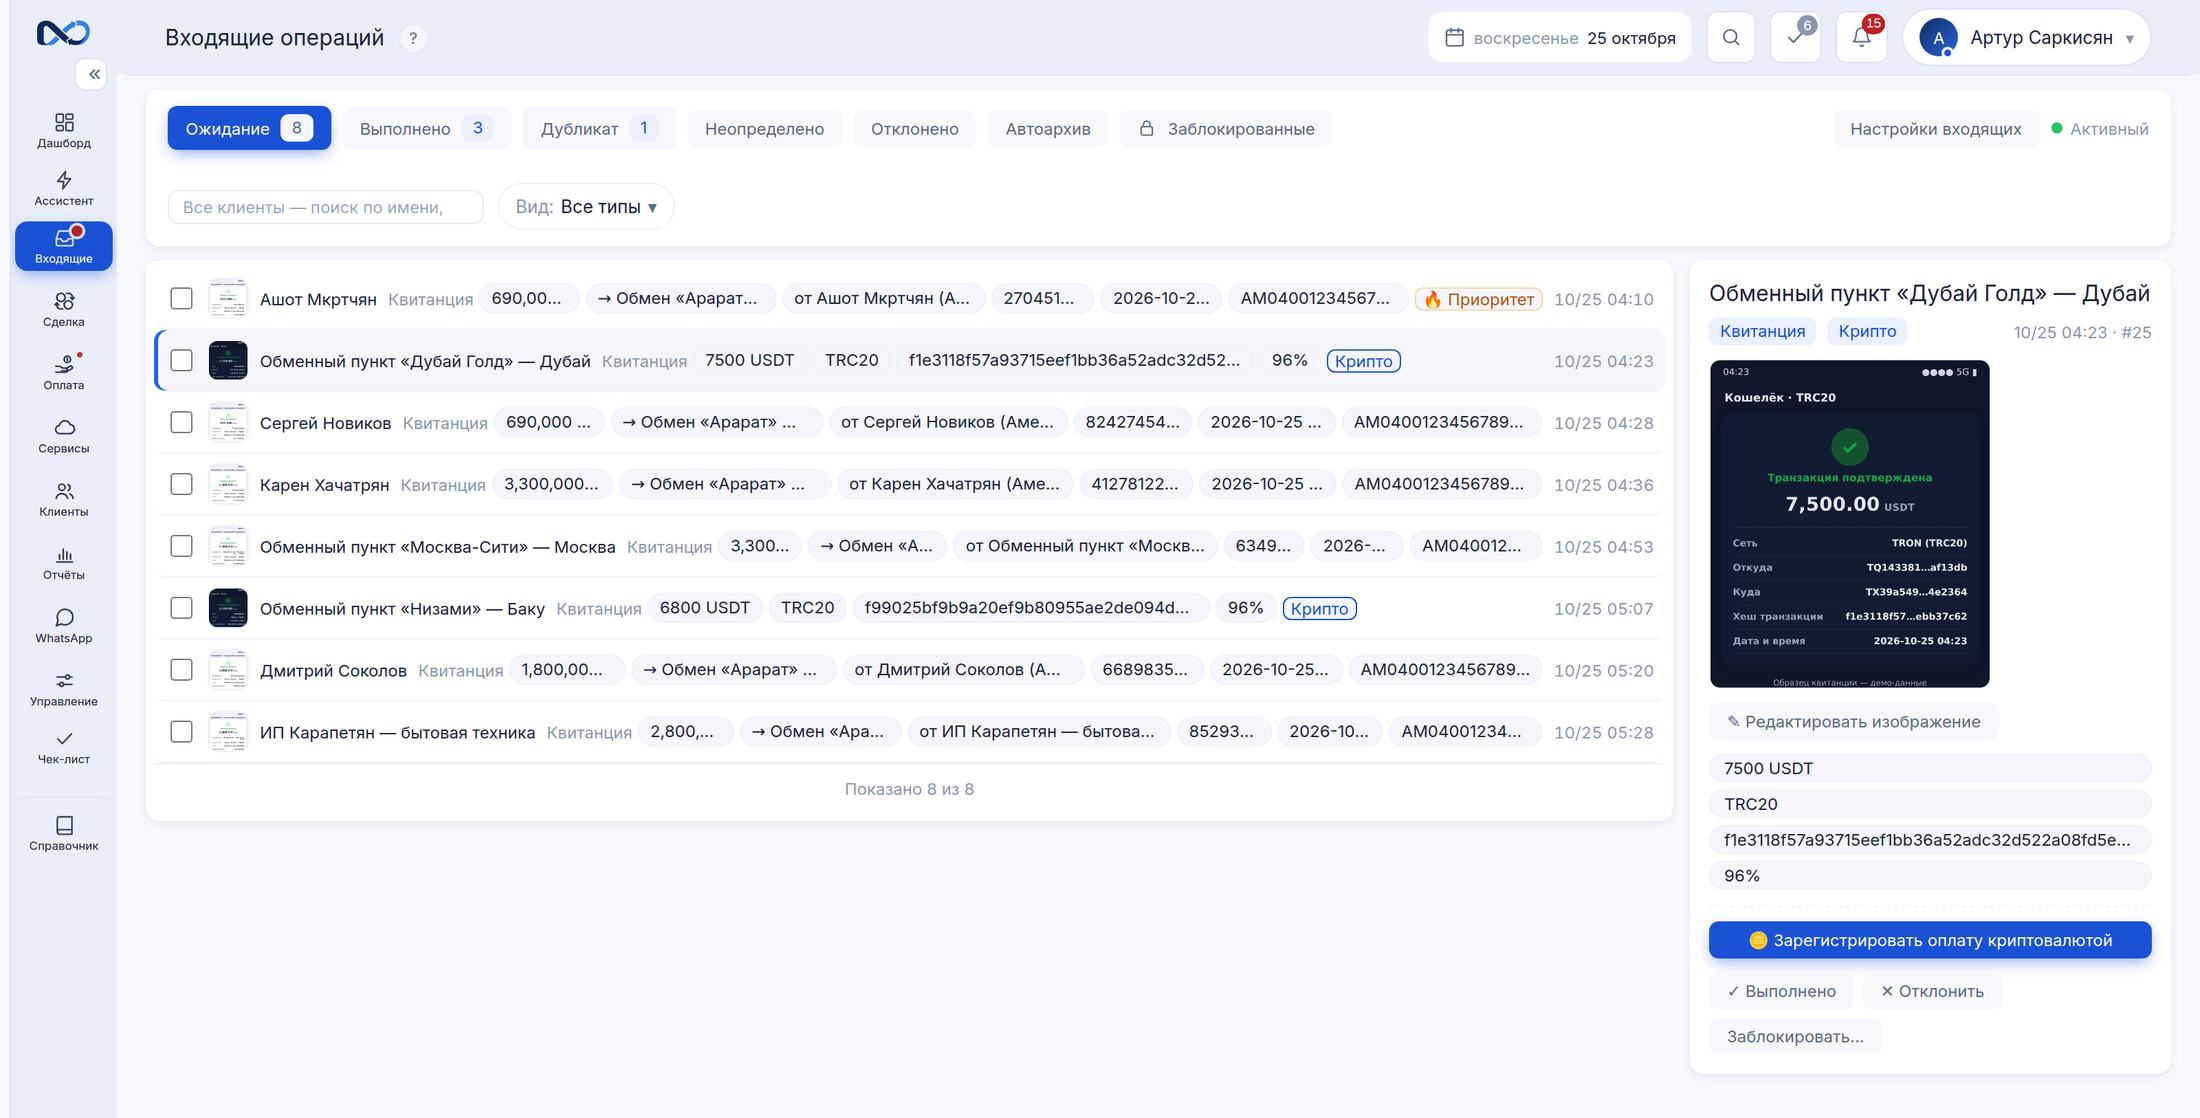Click the Отклонить button
The image size is (2200, 1118).
coord(1932,991)
